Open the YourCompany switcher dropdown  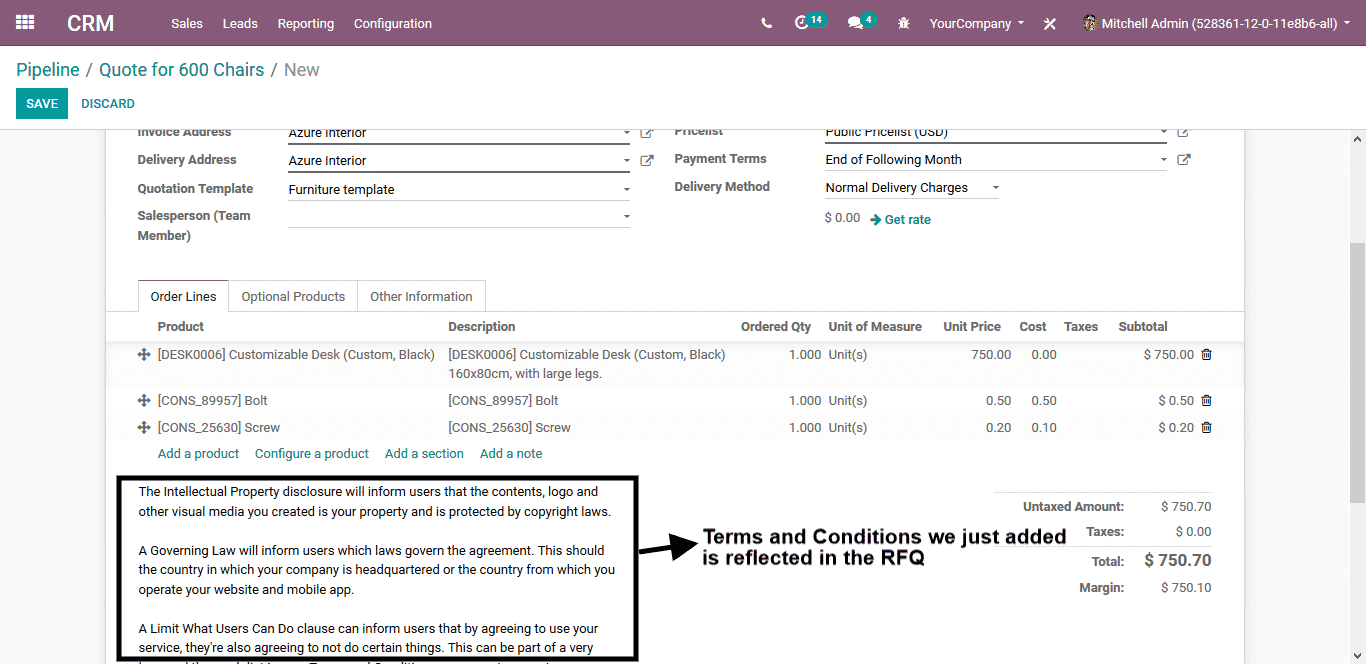pyautogui.click(x=976, y=23)
